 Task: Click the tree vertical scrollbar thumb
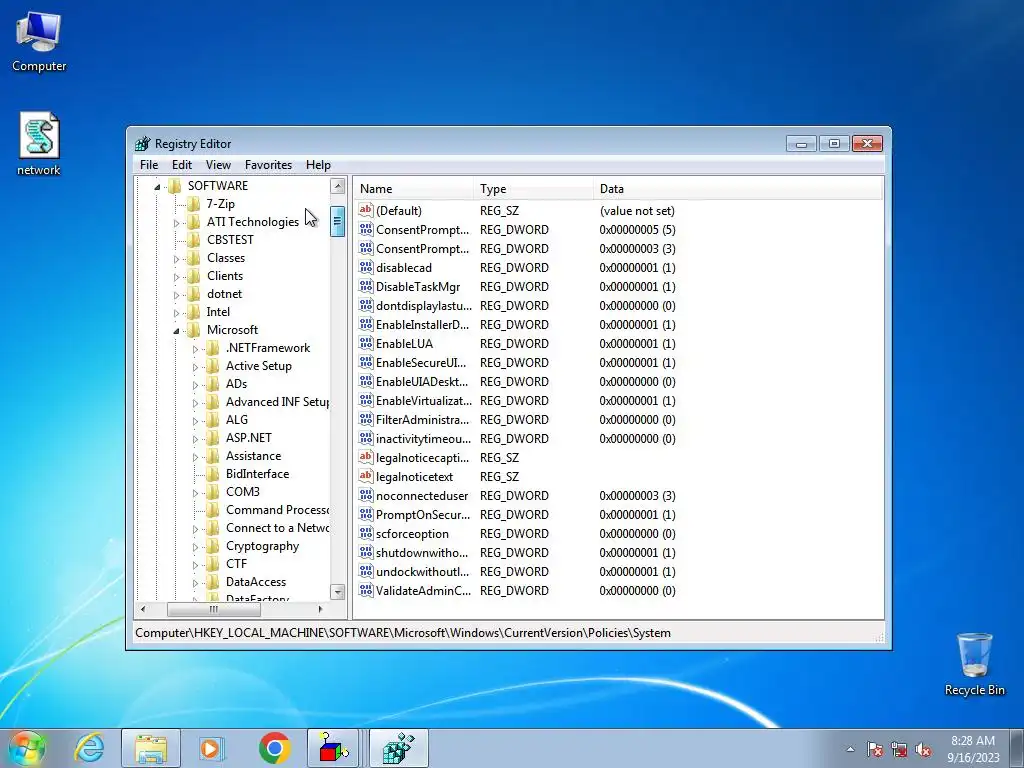pyautogui.click(x=338, y=221)
